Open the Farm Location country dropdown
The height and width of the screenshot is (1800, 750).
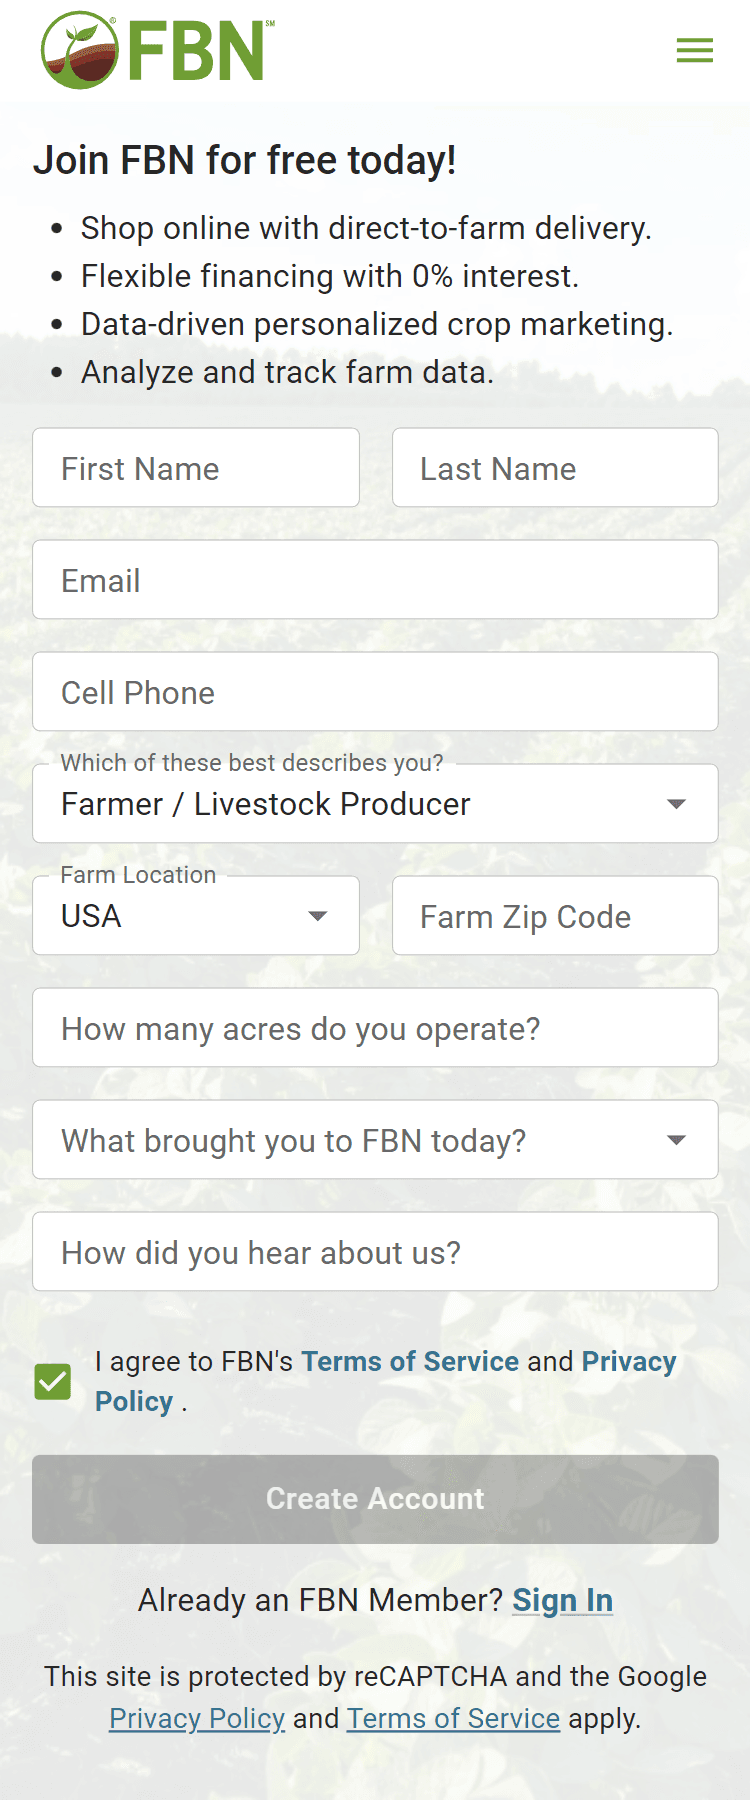196,916
